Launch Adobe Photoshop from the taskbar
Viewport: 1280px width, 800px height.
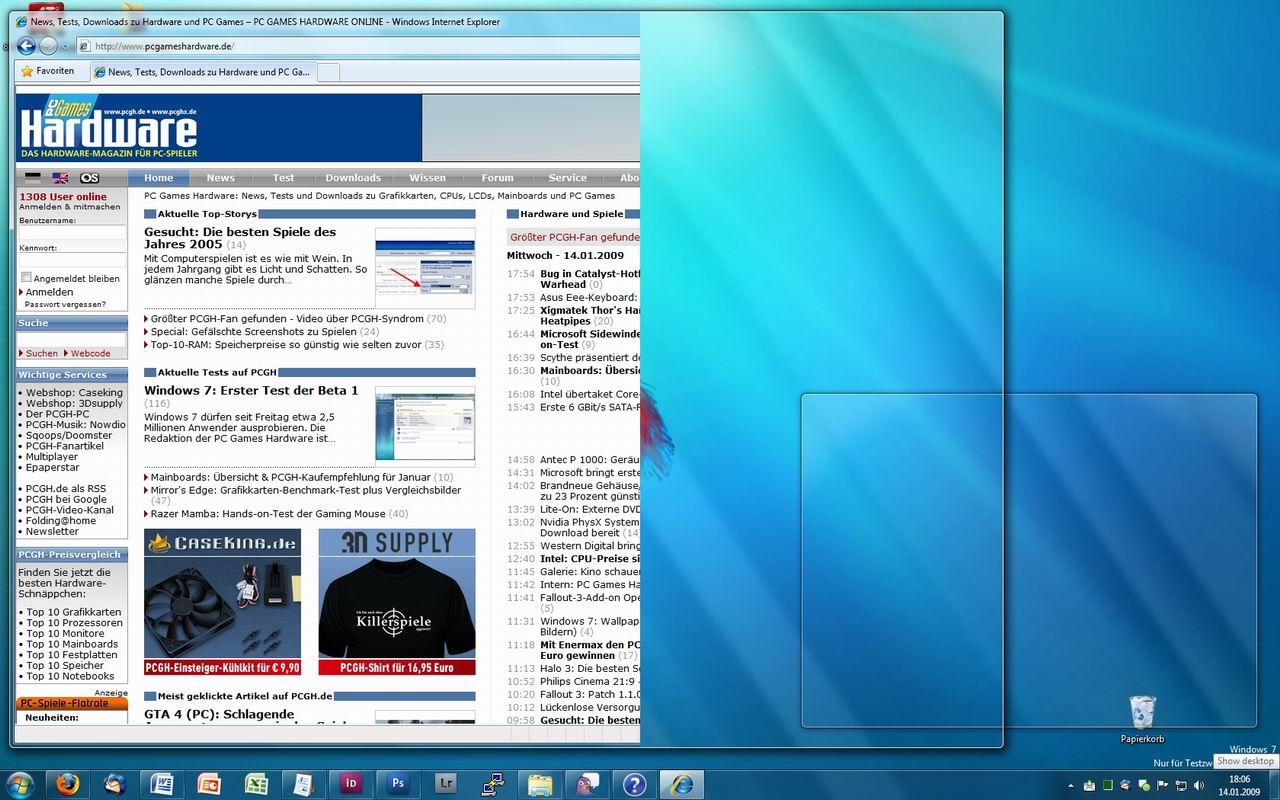[x=398, y=784]
